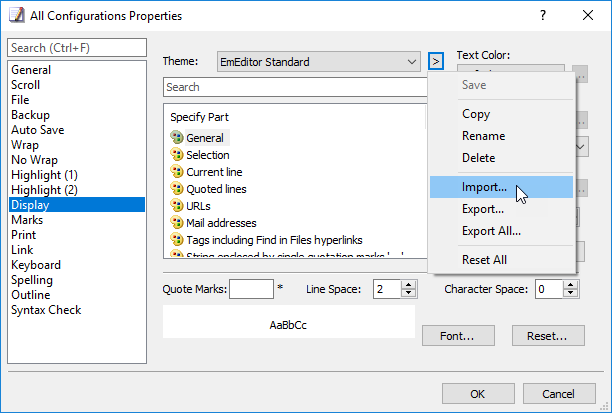This screenshot has width=612, height=413.
Task: Decrease the Character Space value
Action: point(570,294)
